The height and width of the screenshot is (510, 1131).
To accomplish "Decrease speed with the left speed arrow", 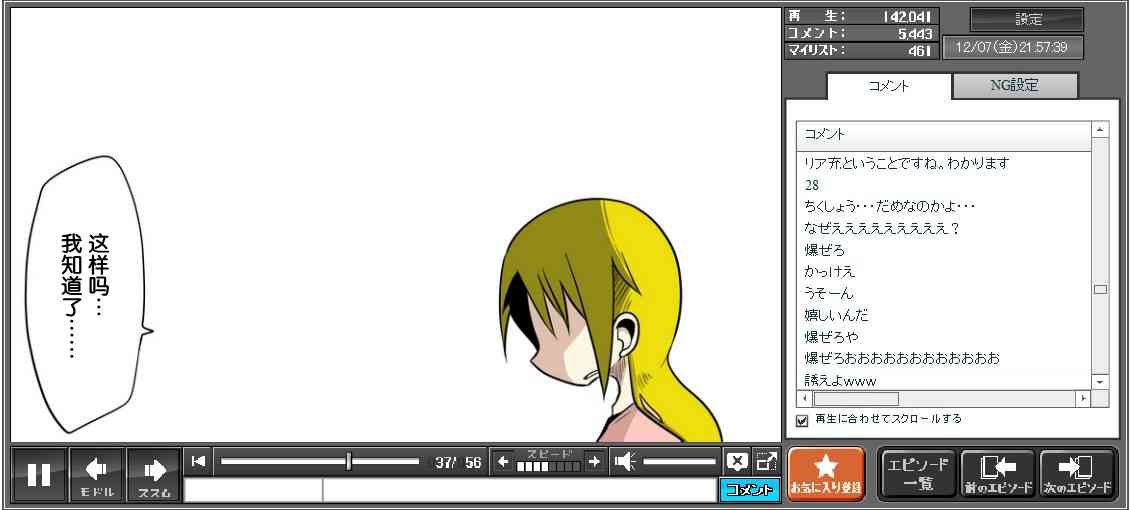I will 503,461.
